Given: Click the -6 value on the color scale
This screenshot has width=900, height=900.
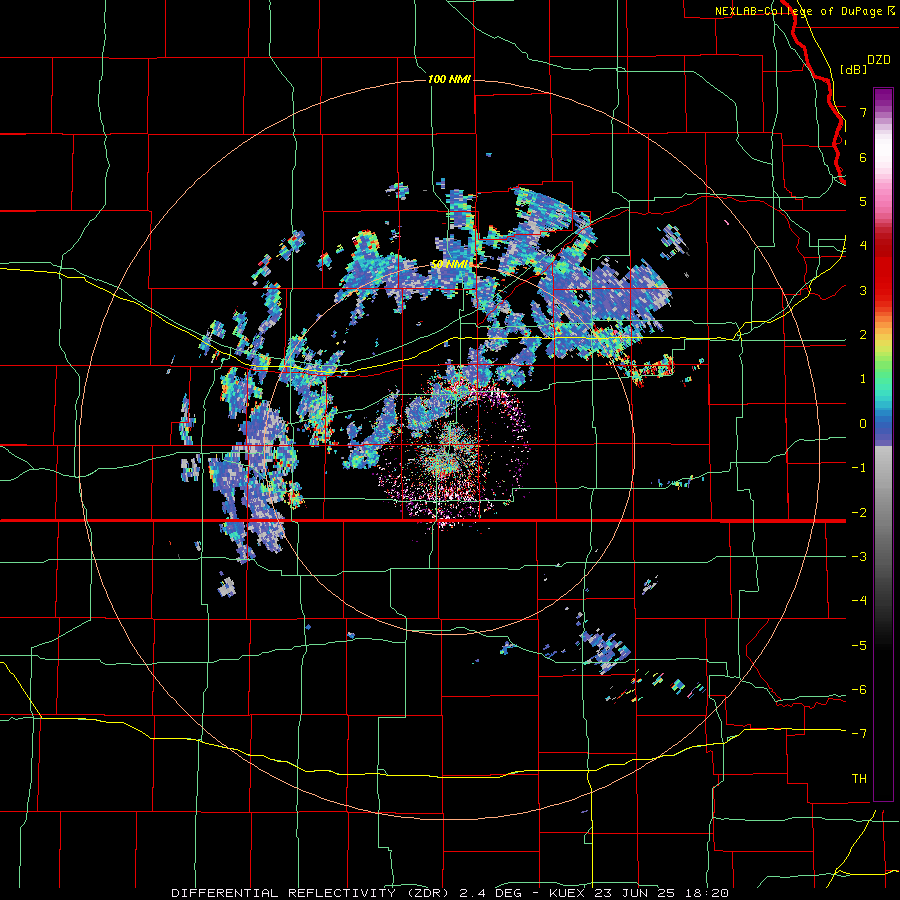Looking at the screenshot, I should (859, 690).
